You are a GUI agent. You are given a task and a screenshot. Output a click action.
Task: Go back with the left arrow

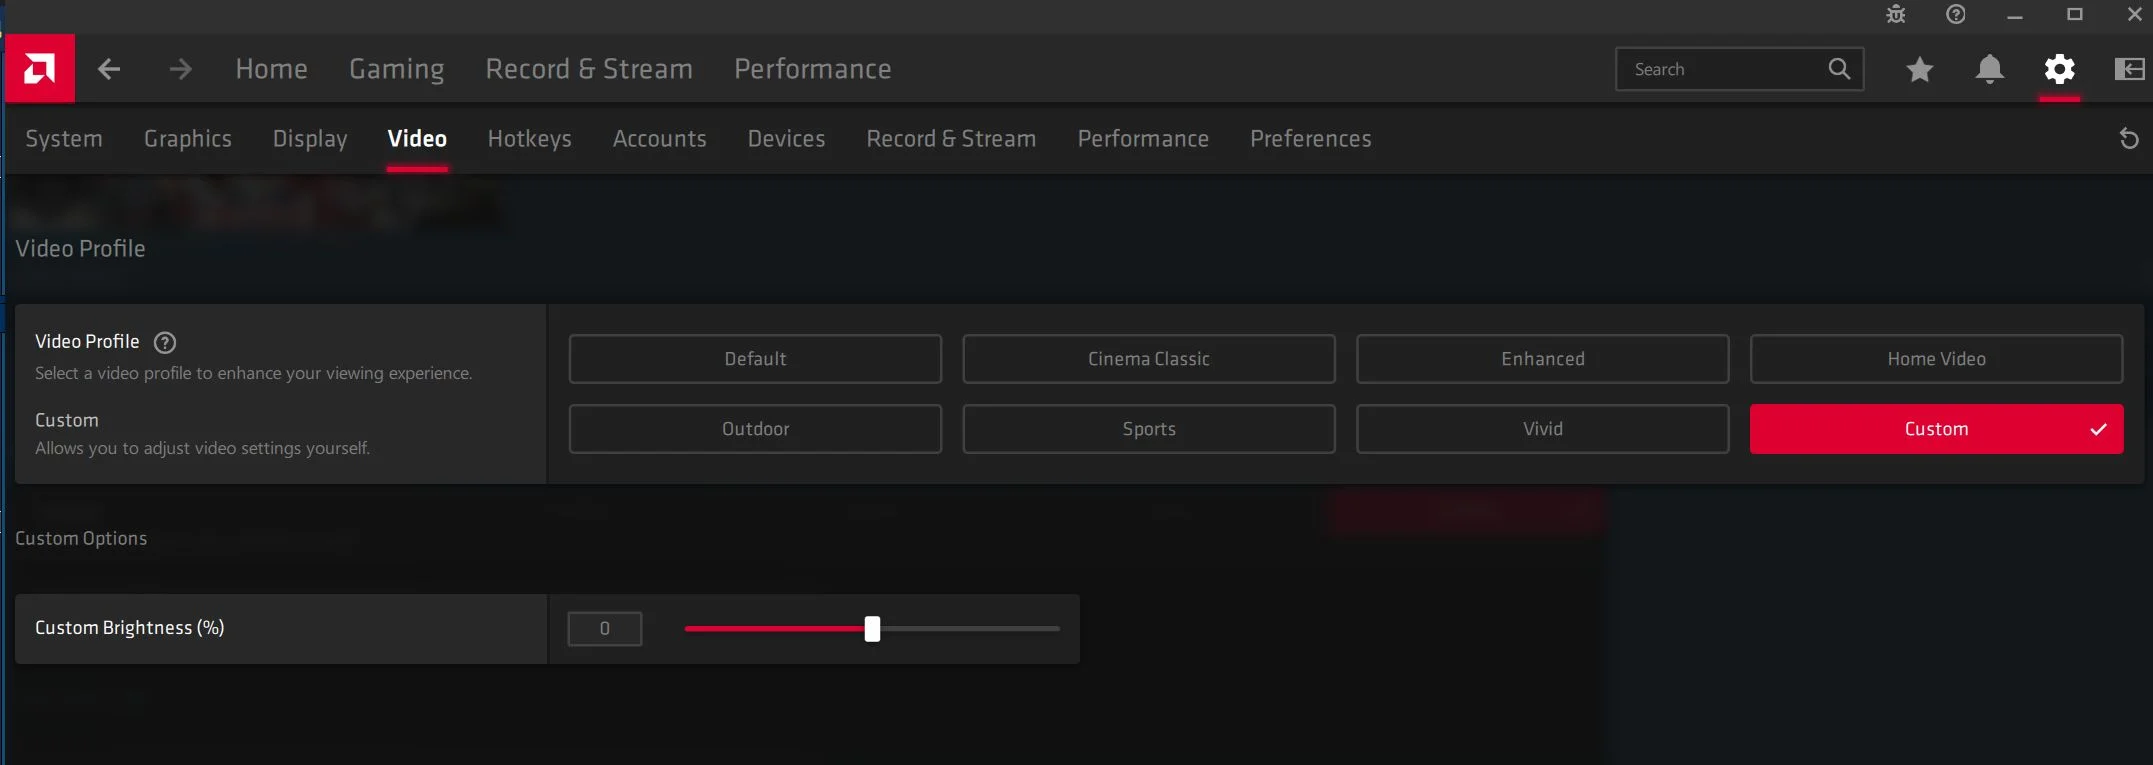tap(109, 69)
